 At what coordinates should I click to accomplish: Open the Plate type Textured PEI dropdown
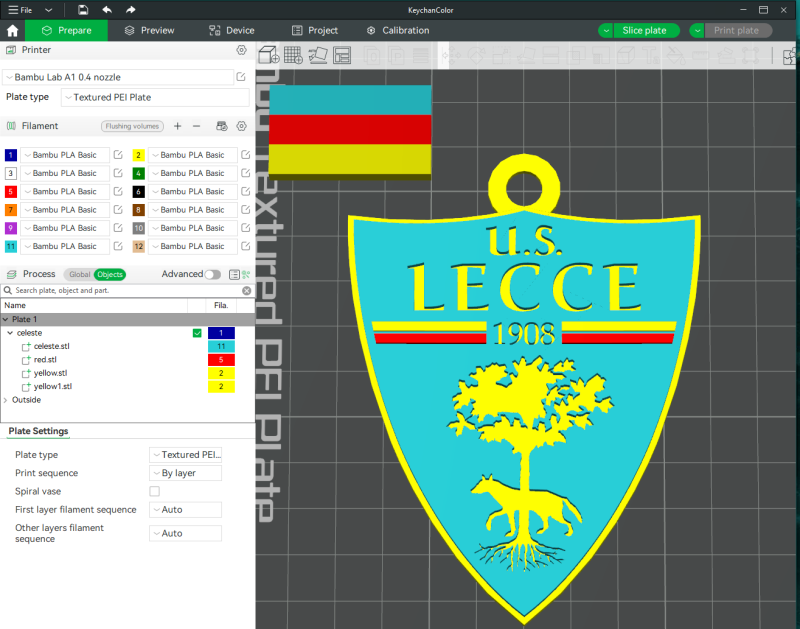[x=155, y=97]
